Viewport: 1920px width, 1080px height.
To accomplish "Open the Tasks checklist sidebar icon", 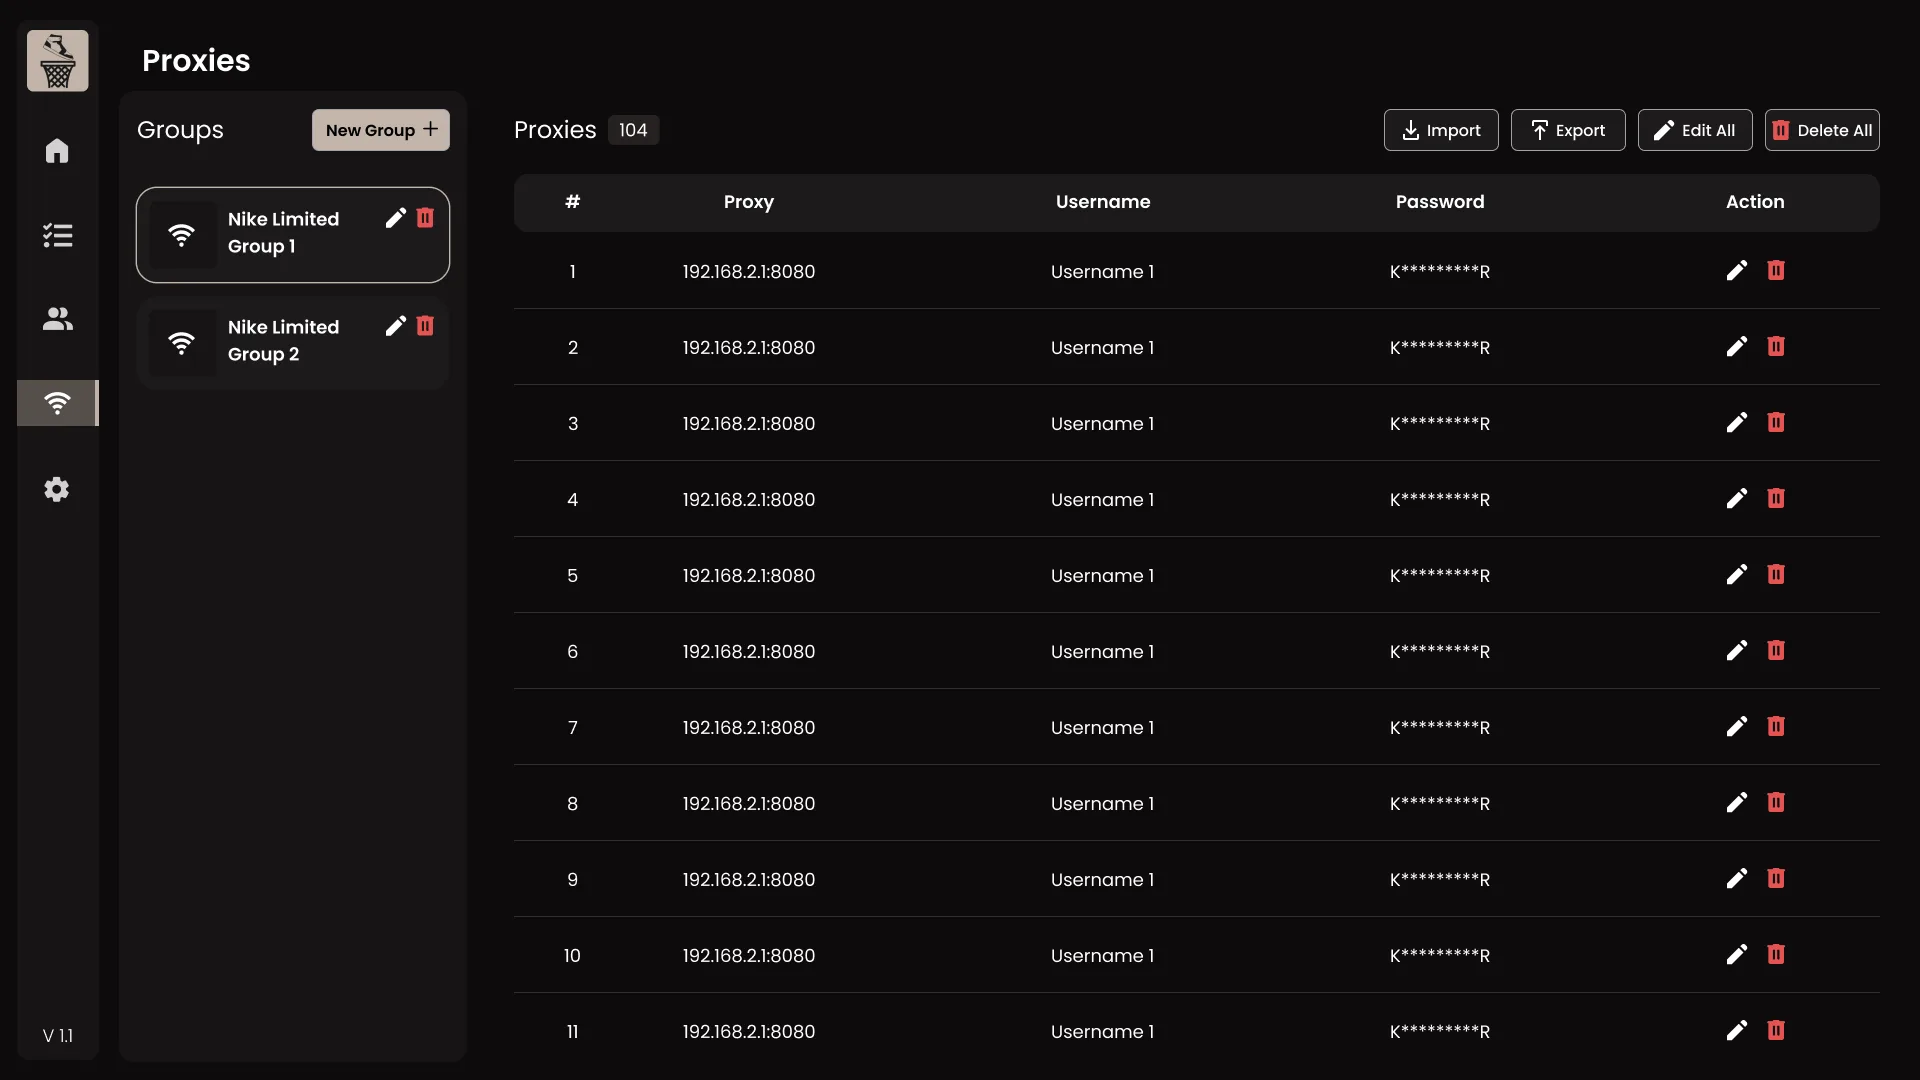I will 57,235.
